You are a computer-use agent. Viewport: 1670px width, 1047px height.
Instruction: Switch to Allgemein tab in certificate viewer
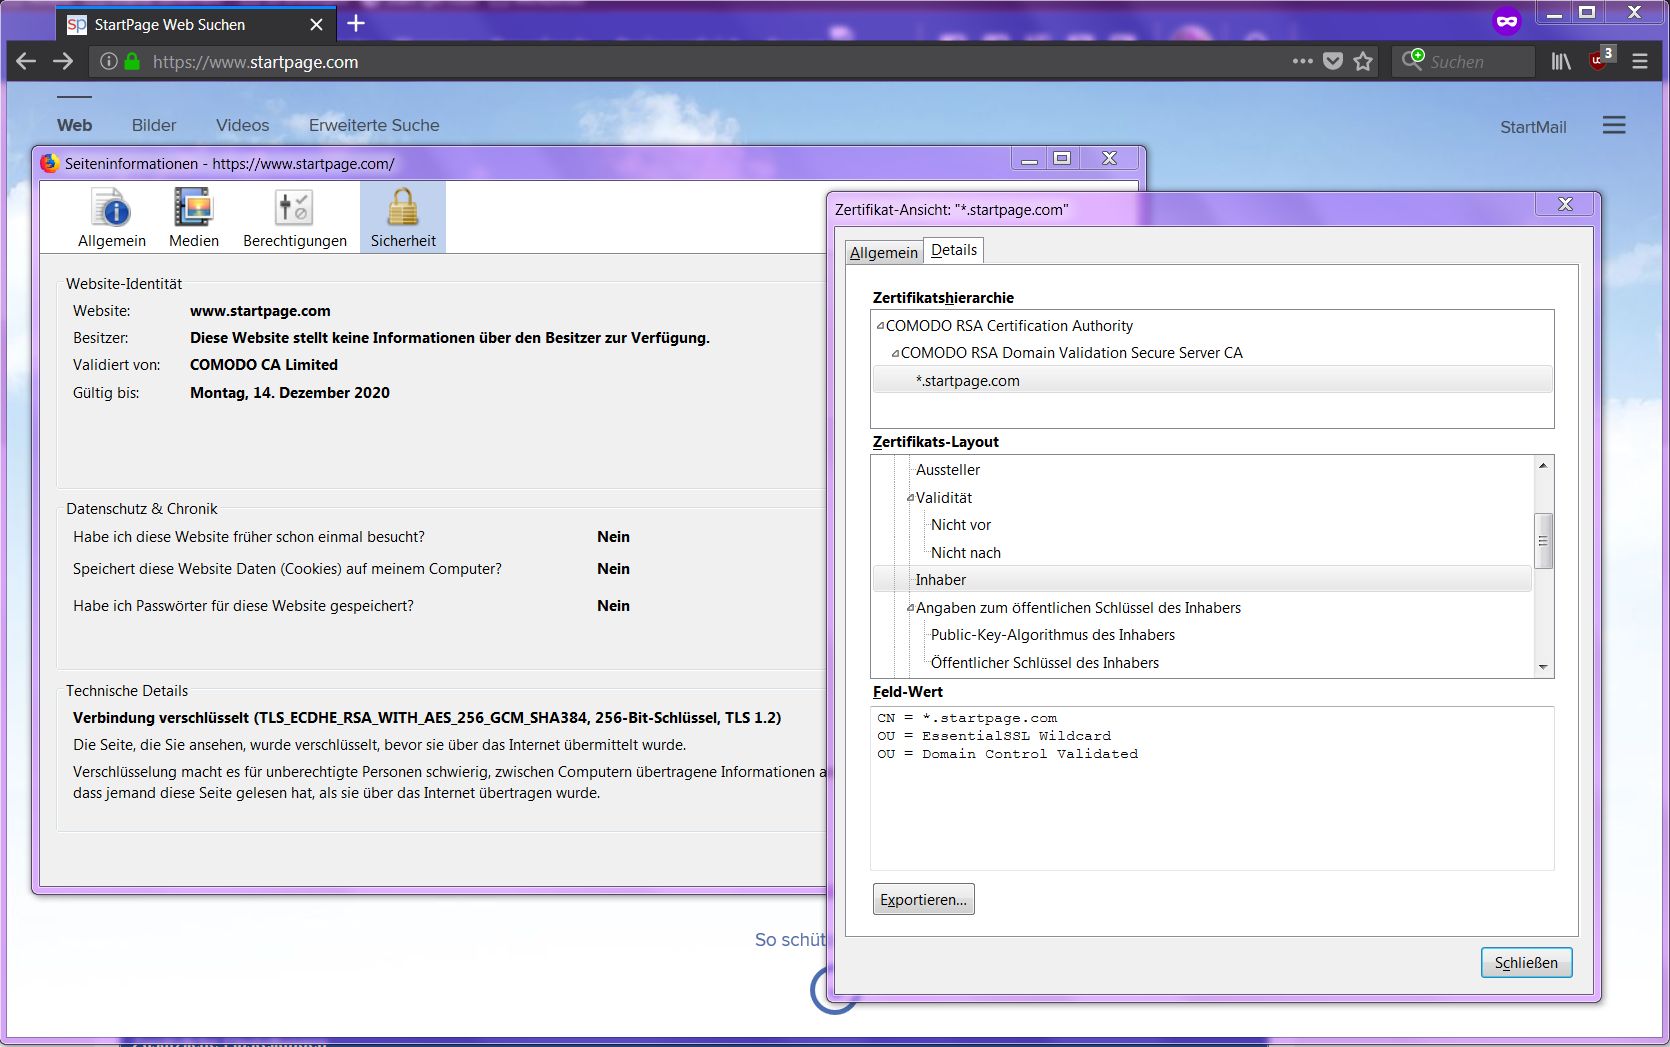click(884, 252)
